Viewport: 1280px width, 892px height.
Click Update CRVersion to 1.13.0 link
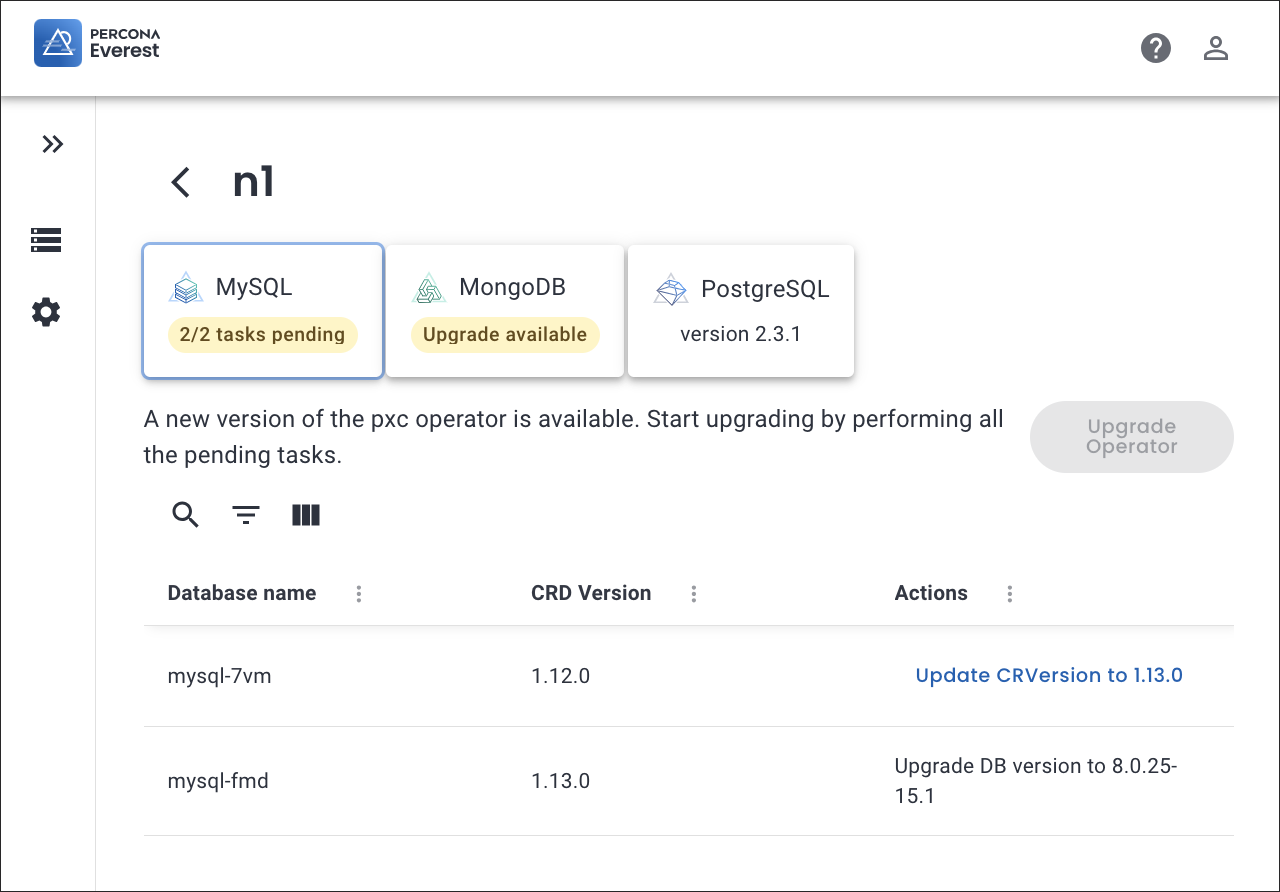(1049, 675)
